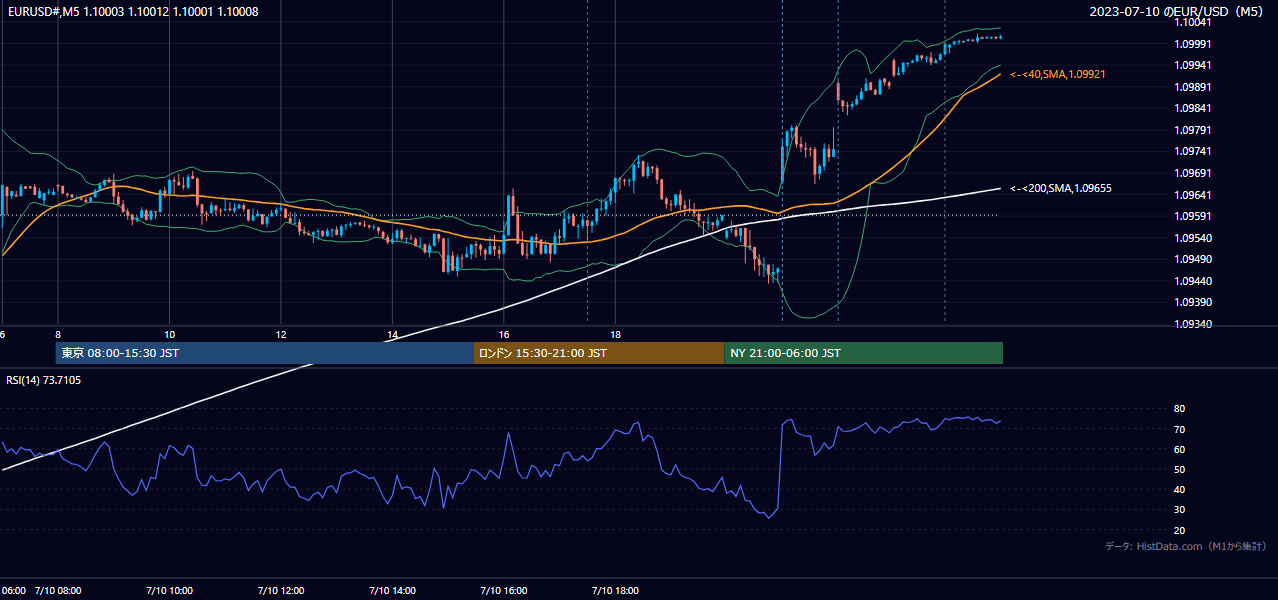Image resolution: width=1278 pixels, height=600 pixels.
Task: Click the '7/10 12:00' bottom time label
Action: click(281, 590)
